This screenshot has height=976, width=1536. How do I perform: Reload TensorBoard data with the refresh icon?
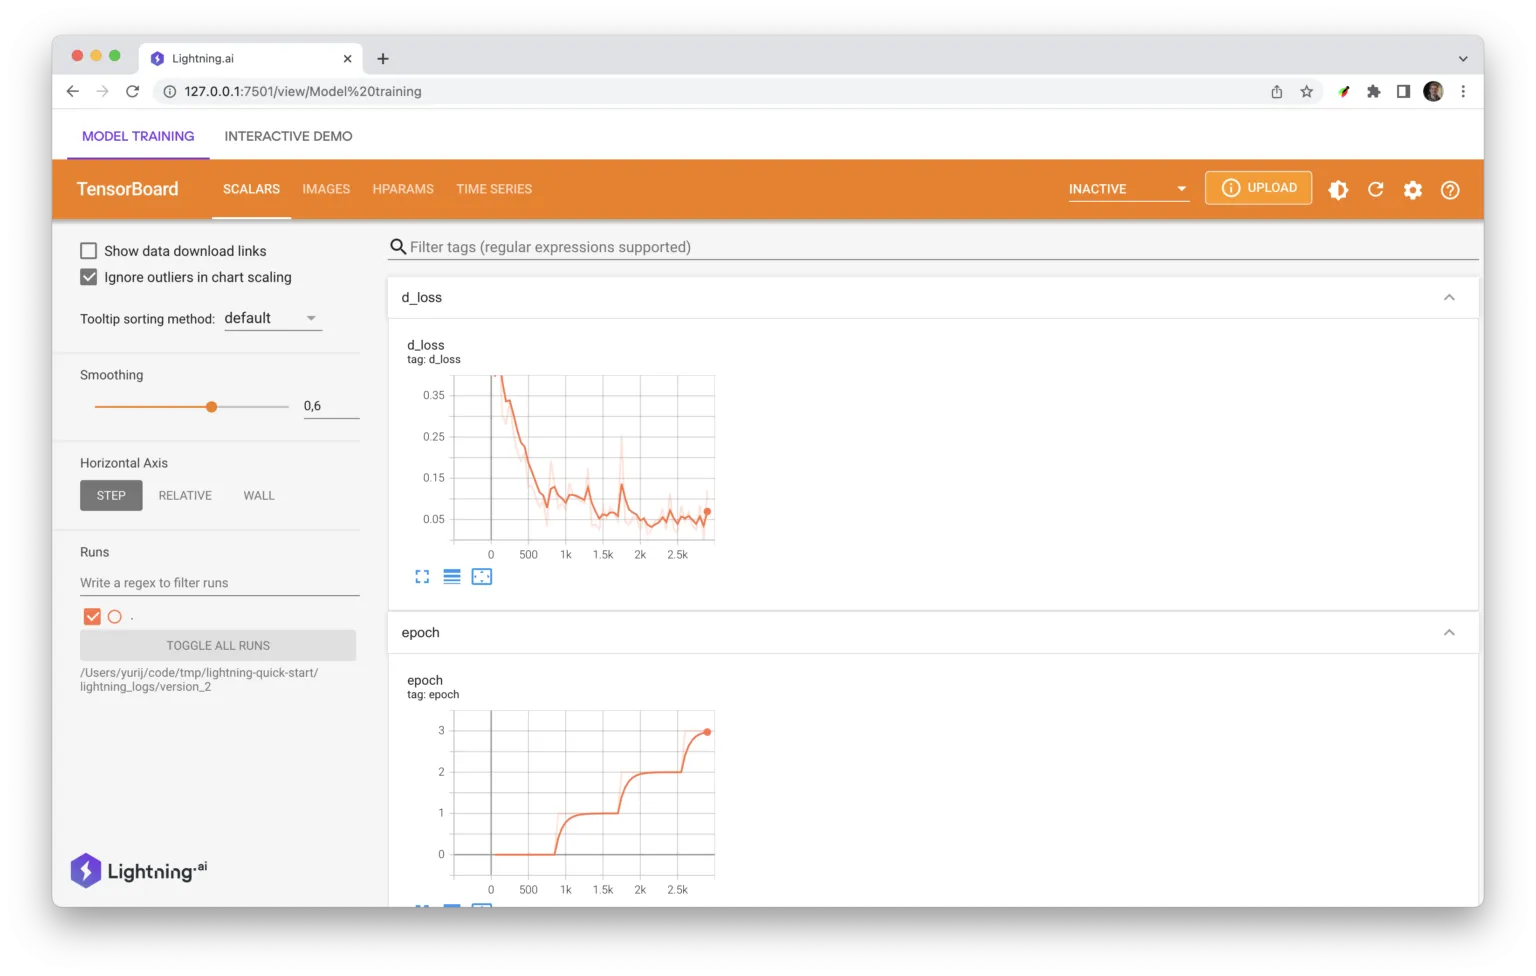[x=1376, y=189]
